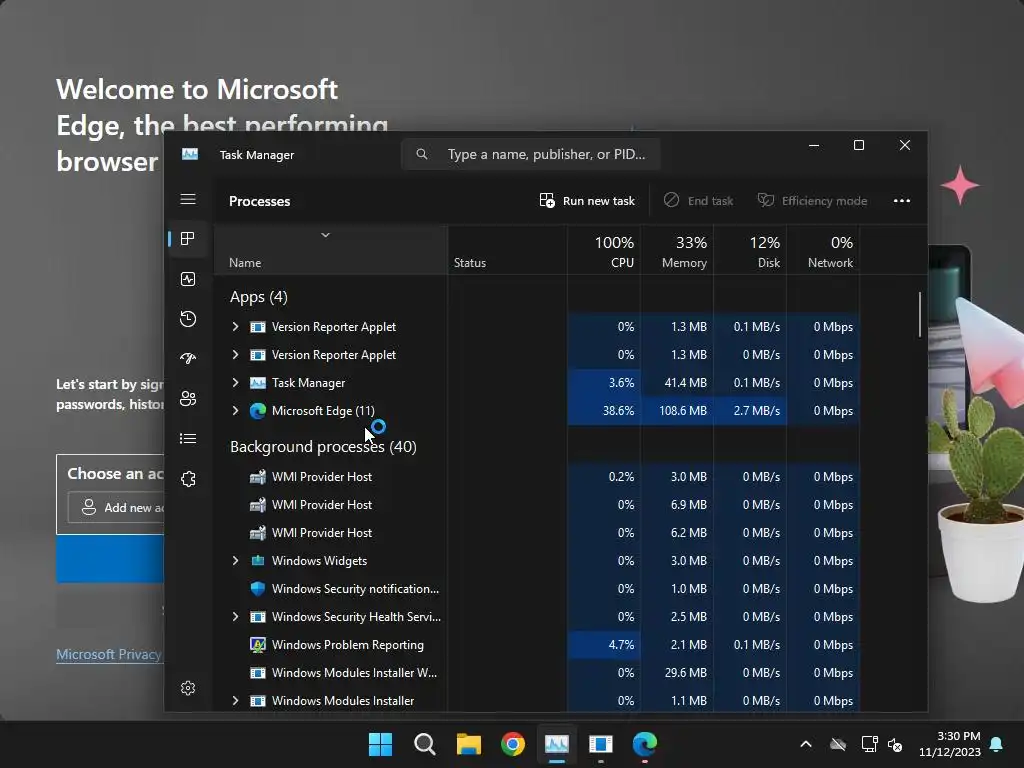
Task: Open the Startup apps sidebar icon
Action: click(x=188, y=358)
